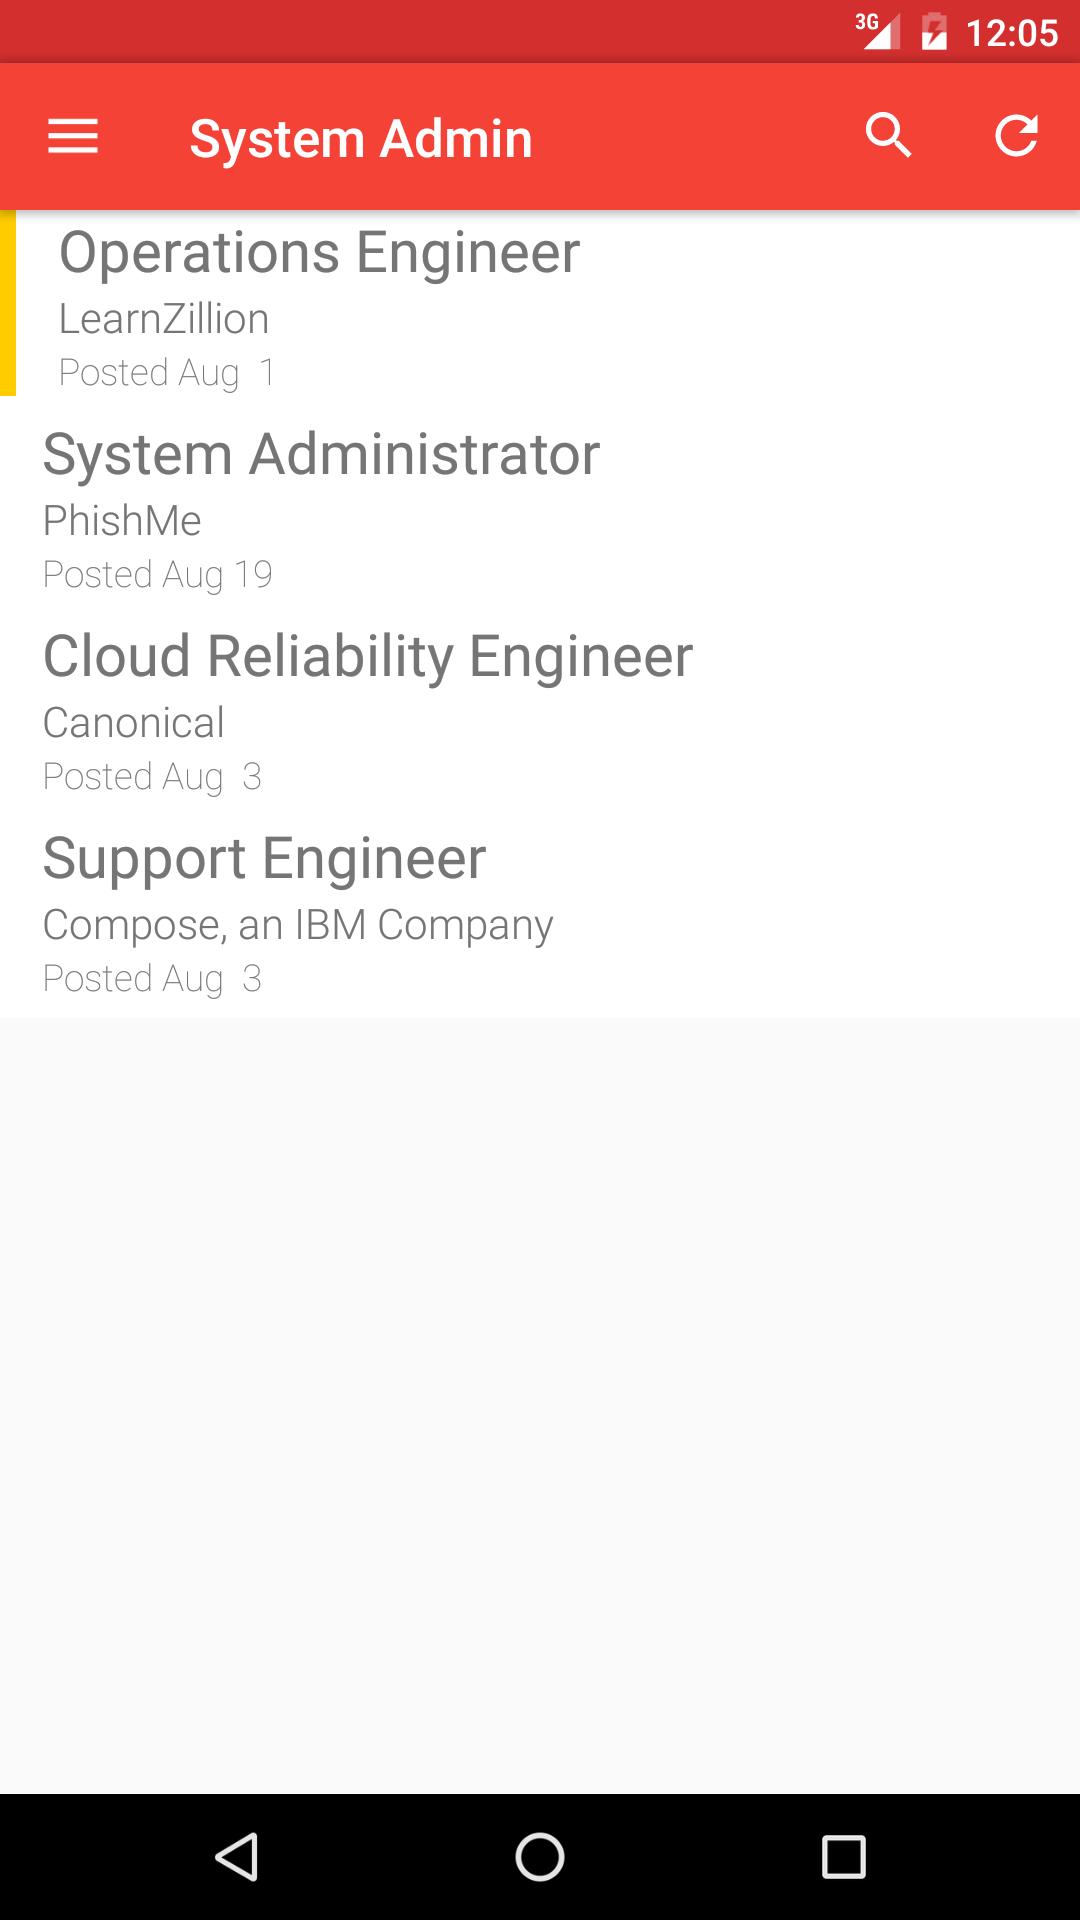Tap the Posted Aug 19 date
This screenshot has height=1920, width=1080.
[x=158, y=575]
